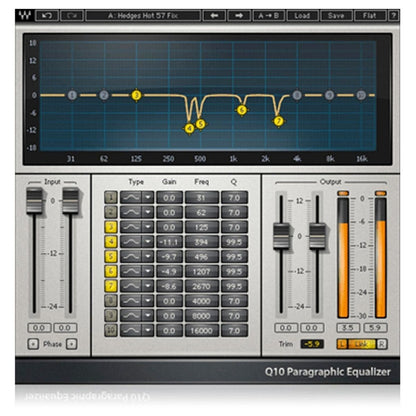Disable band 5 on/off button
This screenshot has height=416, width=416.
[x=111, y=256]
